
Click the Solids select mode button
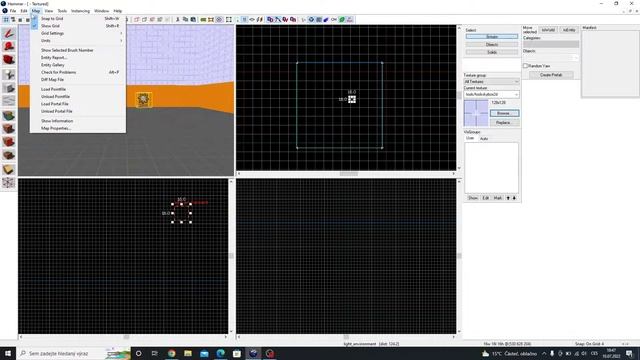pos(492,52)
